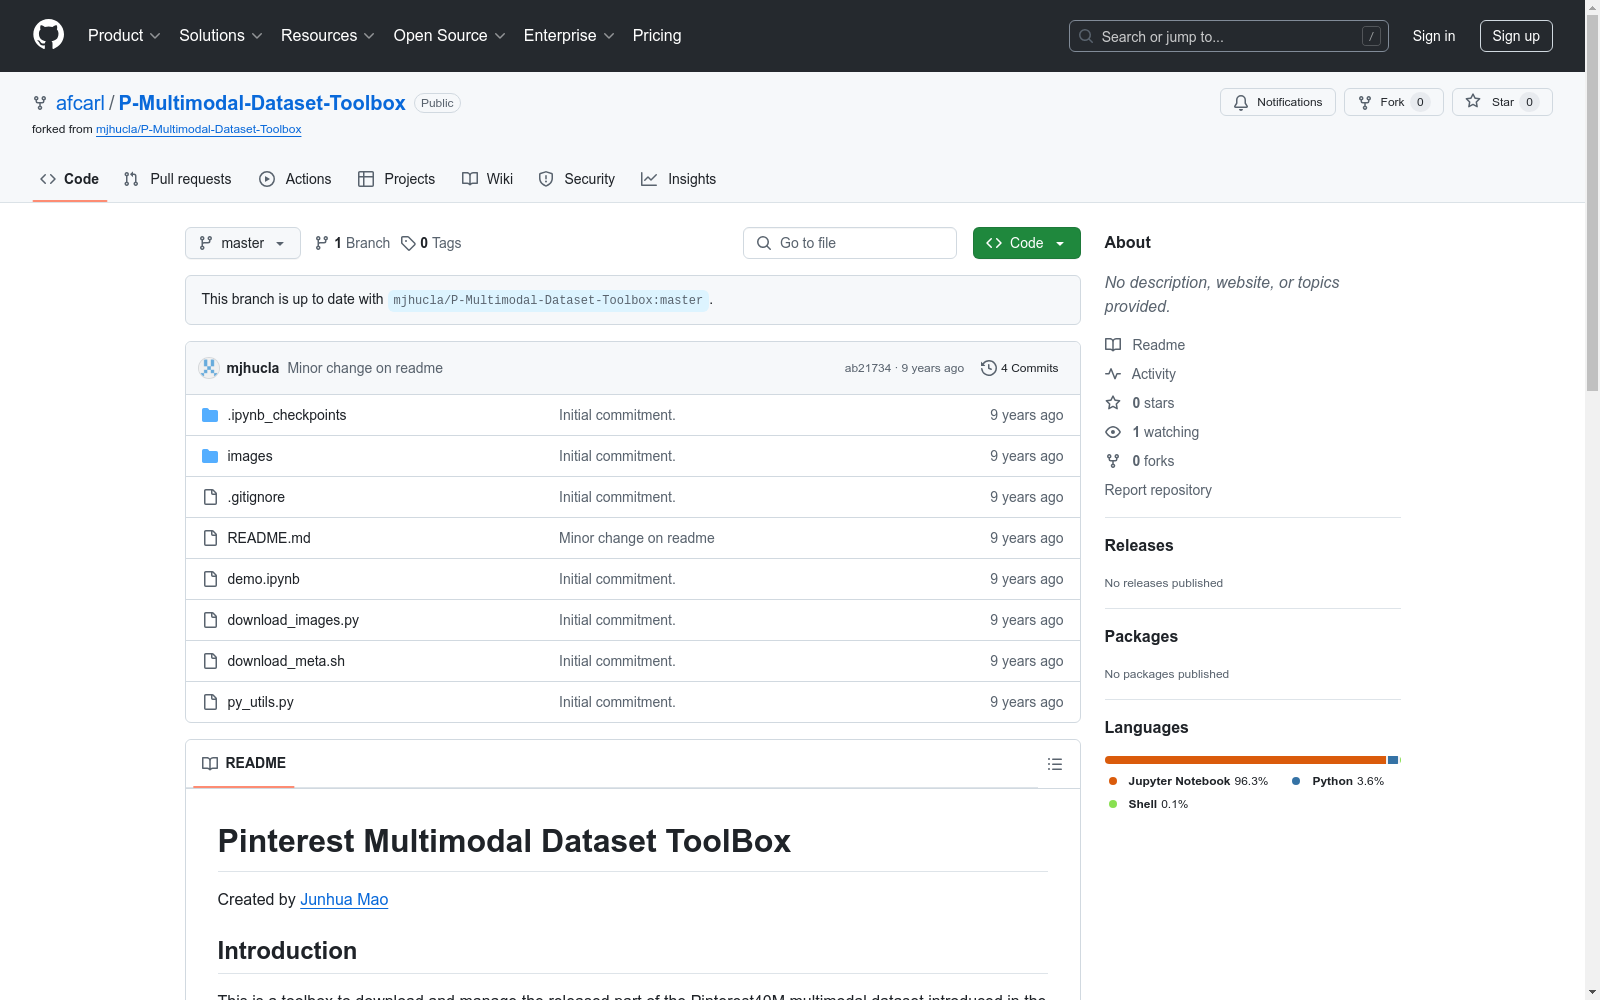The image size is (1600, 1000).
Task: Expand the Open Source menu
Action: pyautogui.click(x=450, y=36)
